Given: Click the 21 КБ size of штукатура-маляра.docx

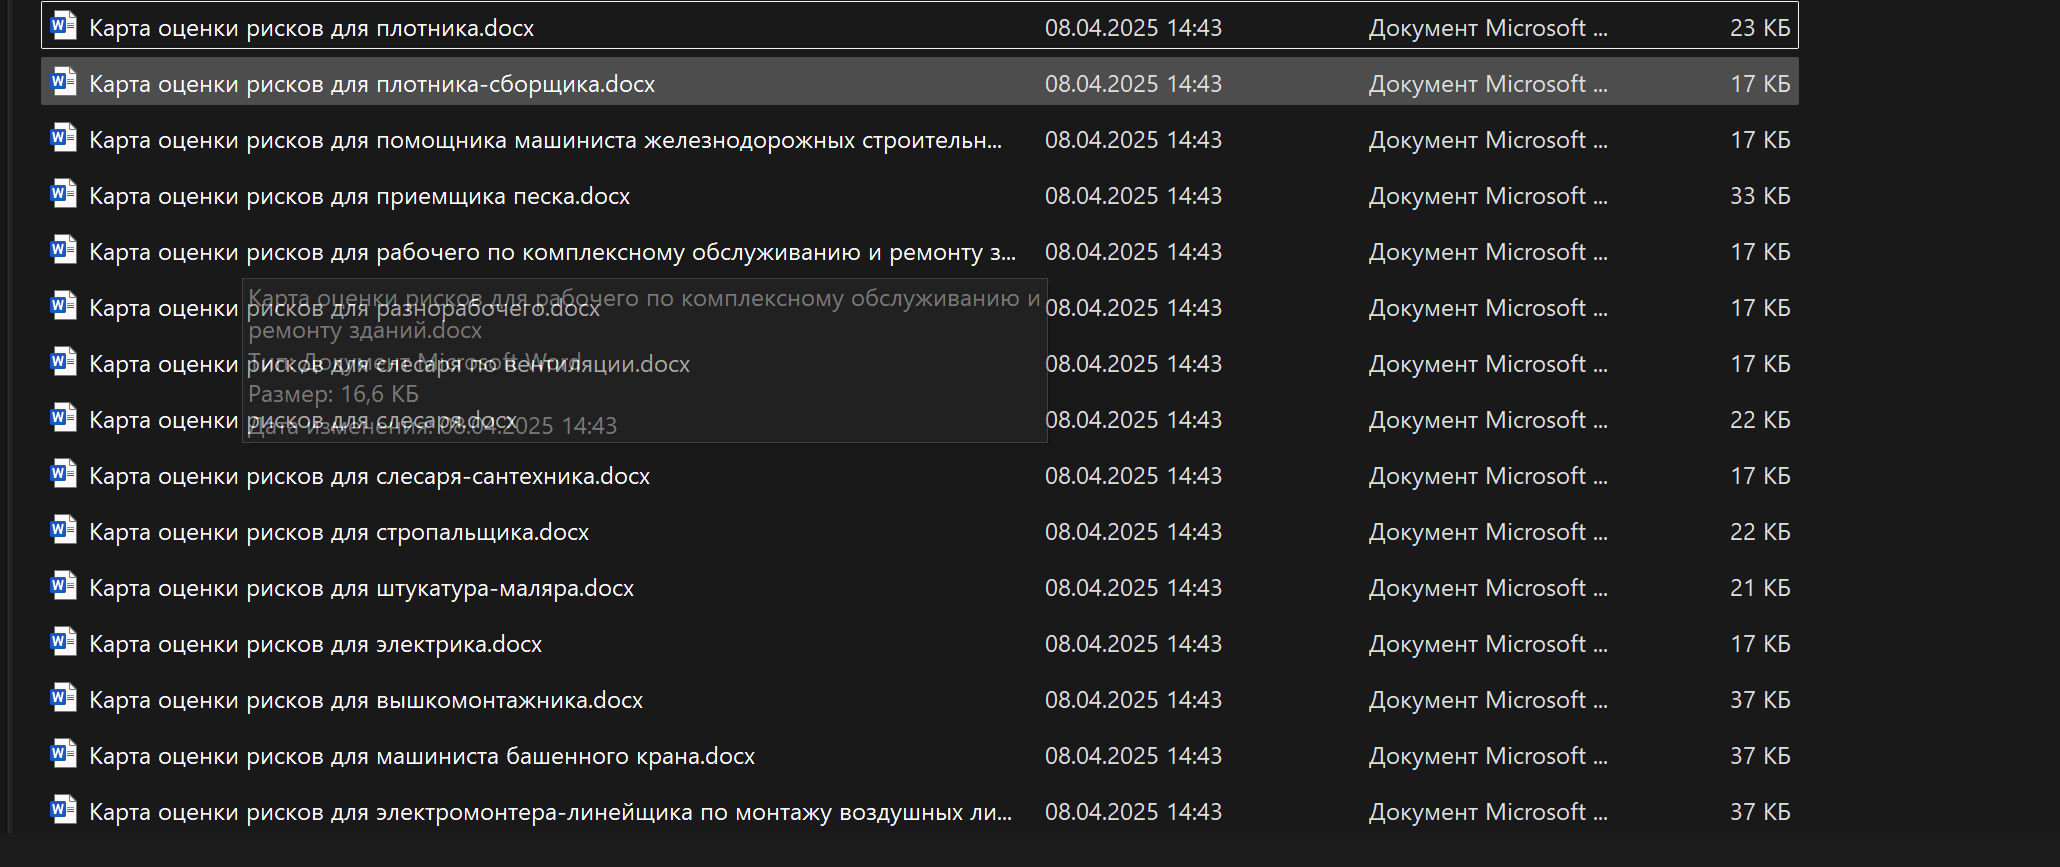Looking at the screenshot, I should tap(1760, 588).
